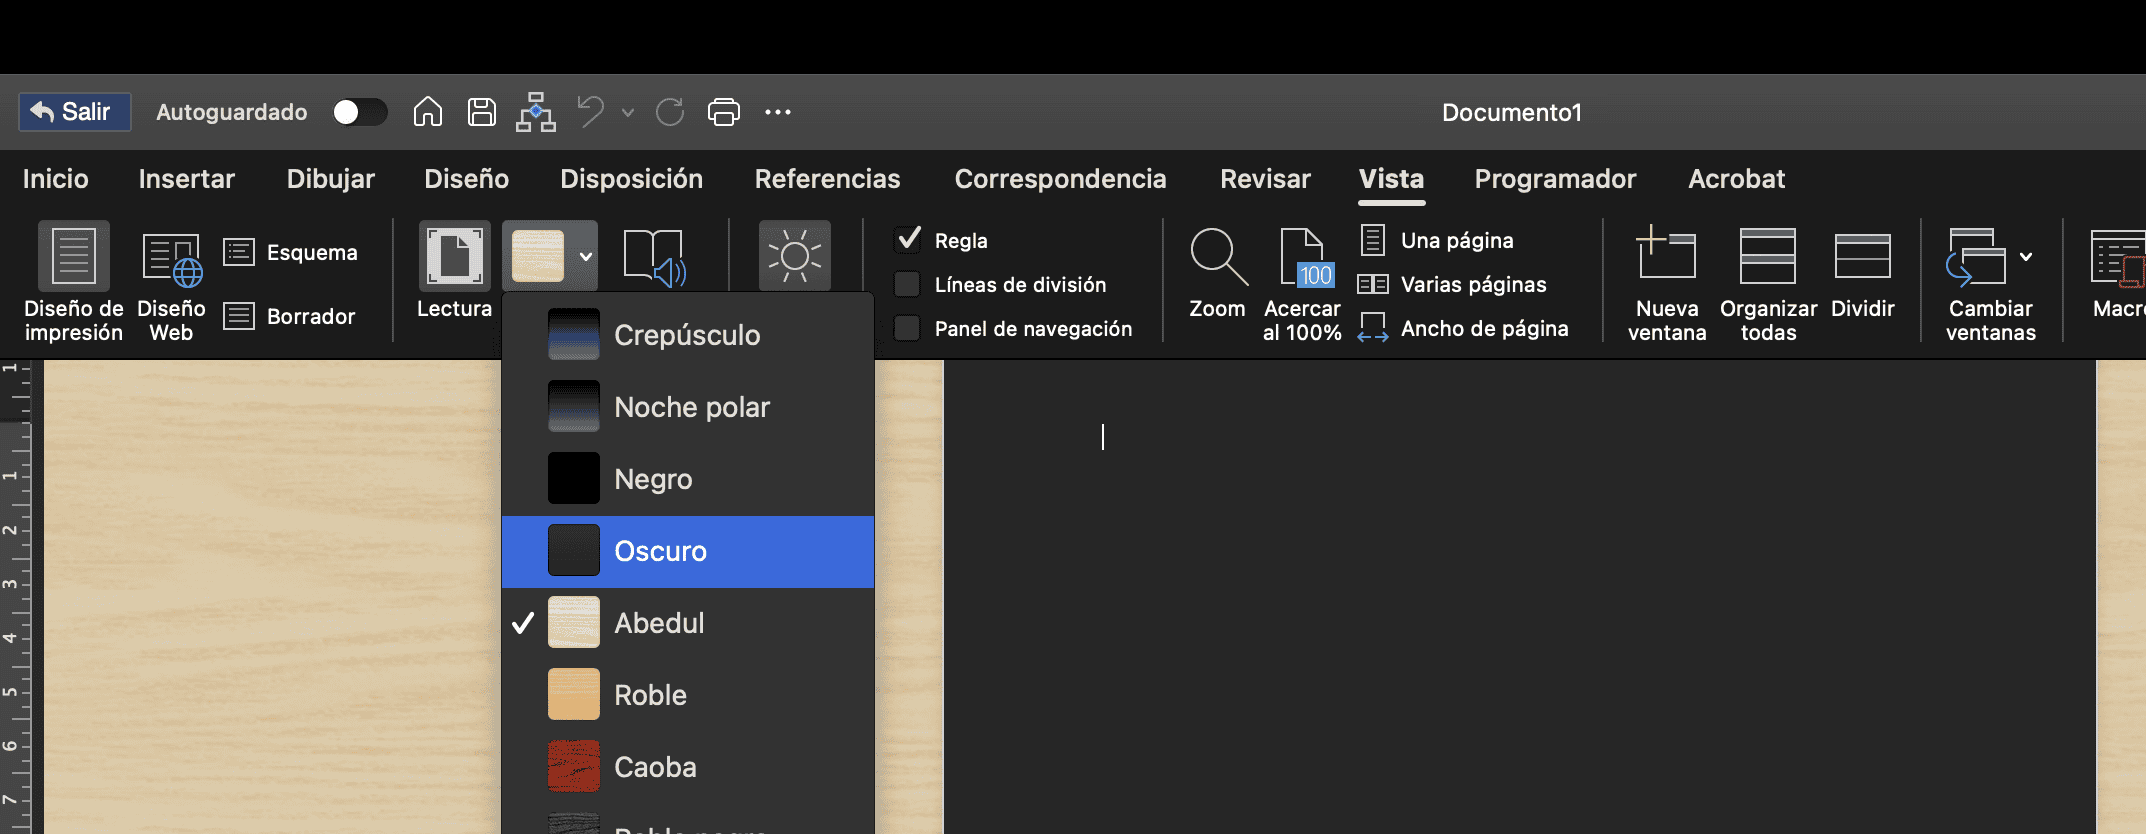2146x834 pixels.
Task: Open the Macros button
Action: click(x=2118, y=272)
